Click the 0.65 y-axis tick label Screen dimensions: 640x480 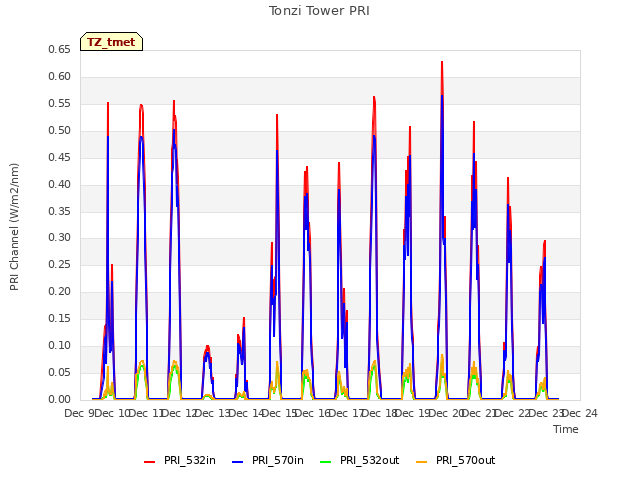(x=59, y=49)
